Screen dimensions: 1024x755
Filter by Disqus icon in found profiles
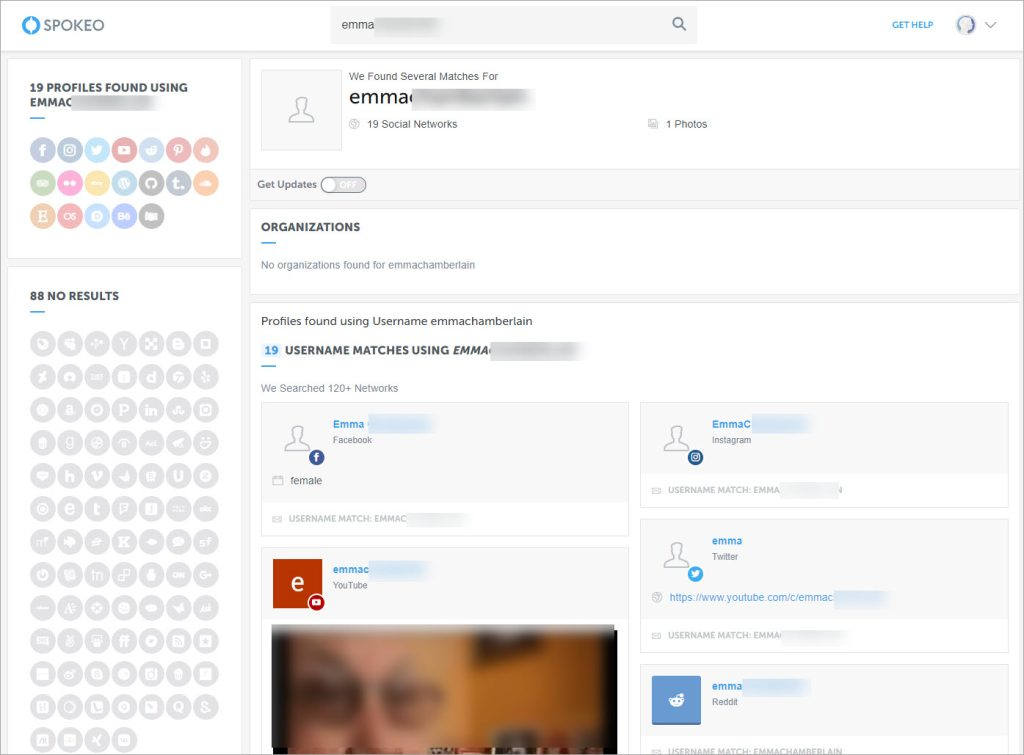coord(97,216)
